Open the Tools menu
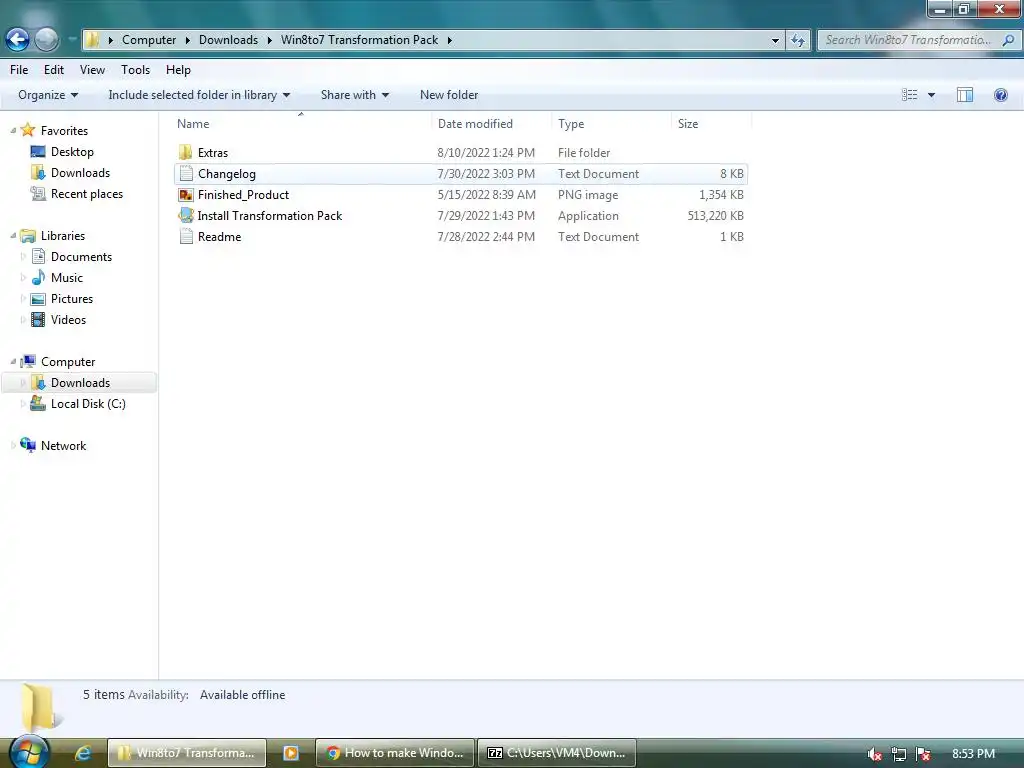The image size is (1024, 768). [x=135, y=70]
